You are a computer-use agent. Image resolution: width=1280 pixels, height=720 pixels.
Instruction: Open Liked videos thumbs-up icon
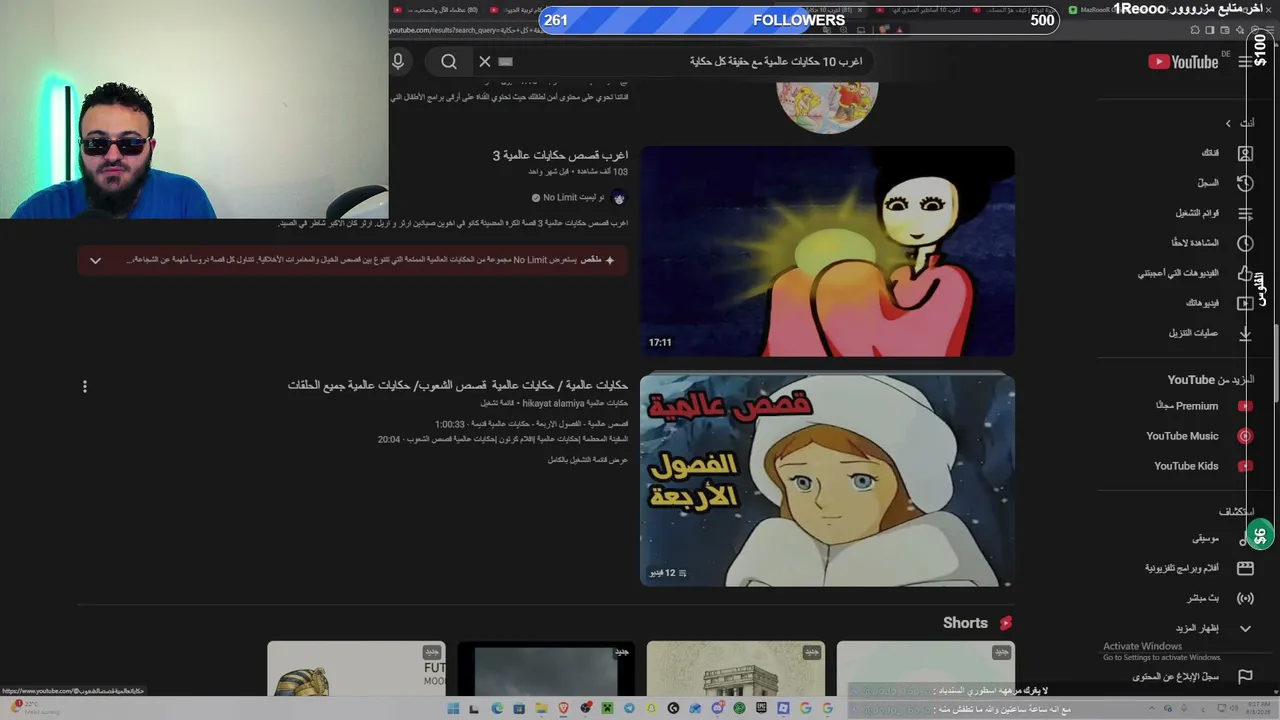[1245, 273]
